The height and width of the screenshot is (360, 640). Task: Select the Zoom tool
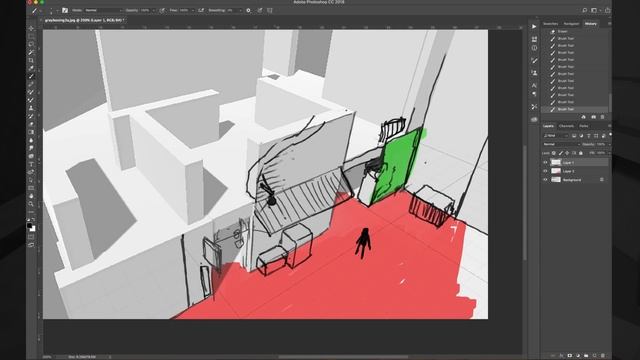[x=31, y=204]
